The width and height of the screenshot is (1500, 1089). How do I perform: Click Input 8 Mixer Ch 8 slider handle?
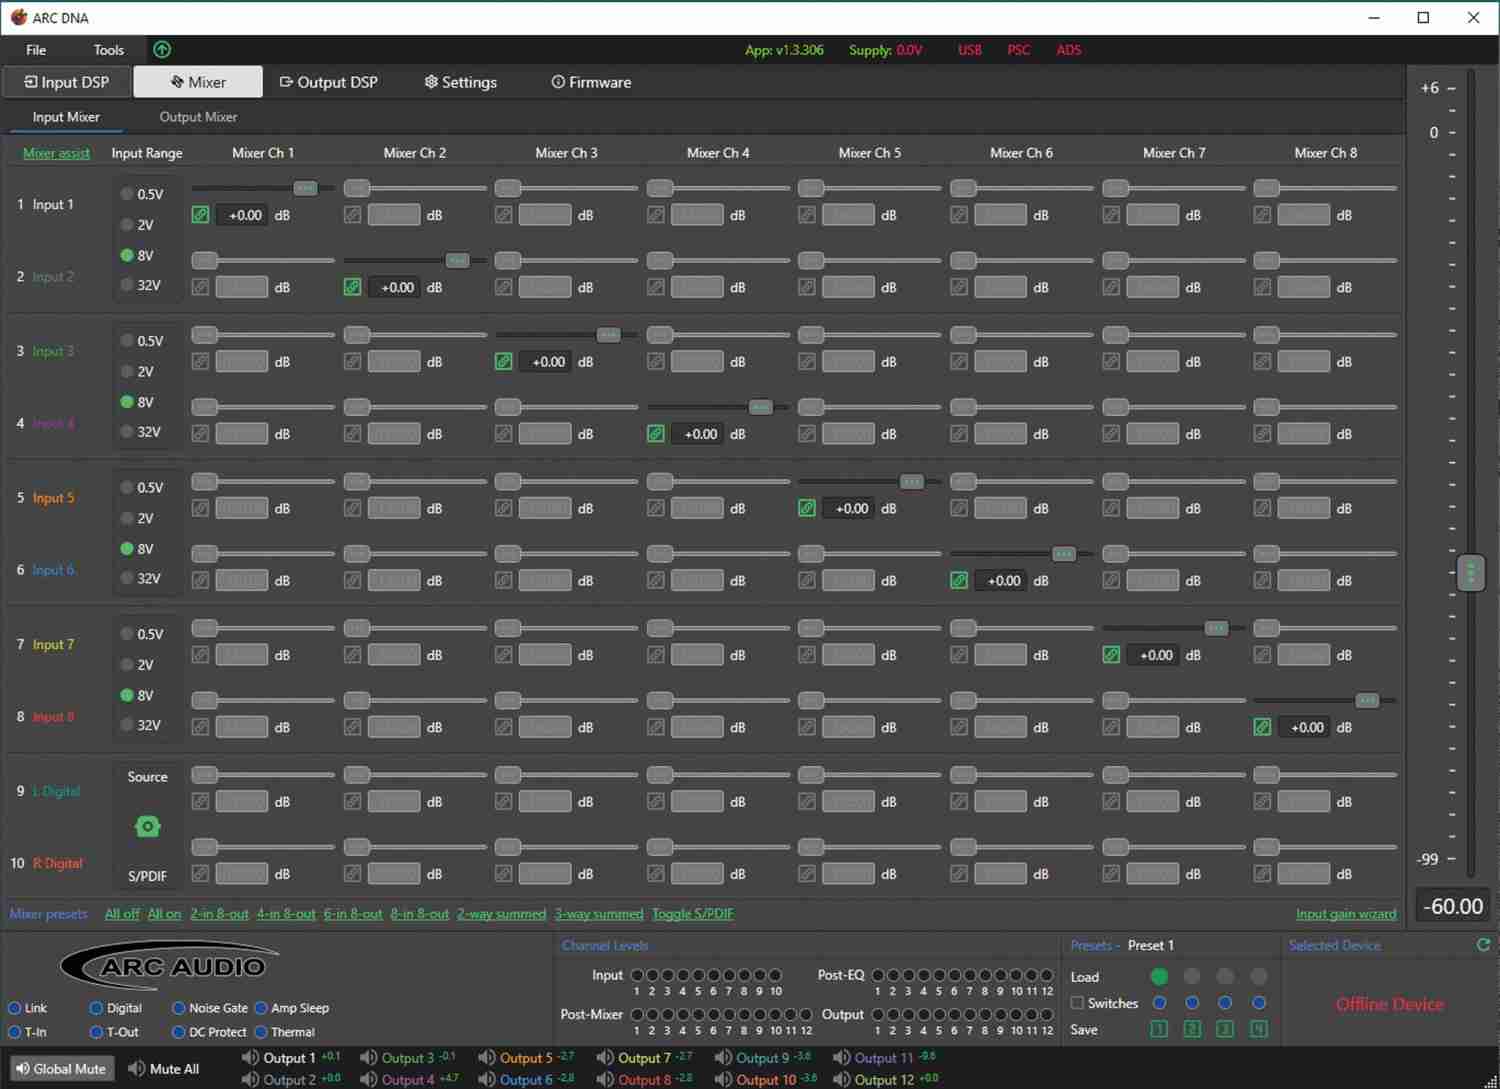point(1367,700)
